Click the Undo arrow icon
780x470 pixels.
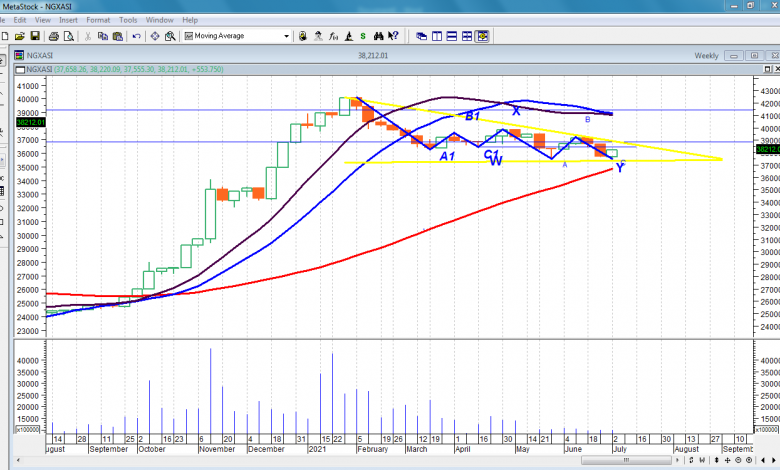(x=135, y=36)
